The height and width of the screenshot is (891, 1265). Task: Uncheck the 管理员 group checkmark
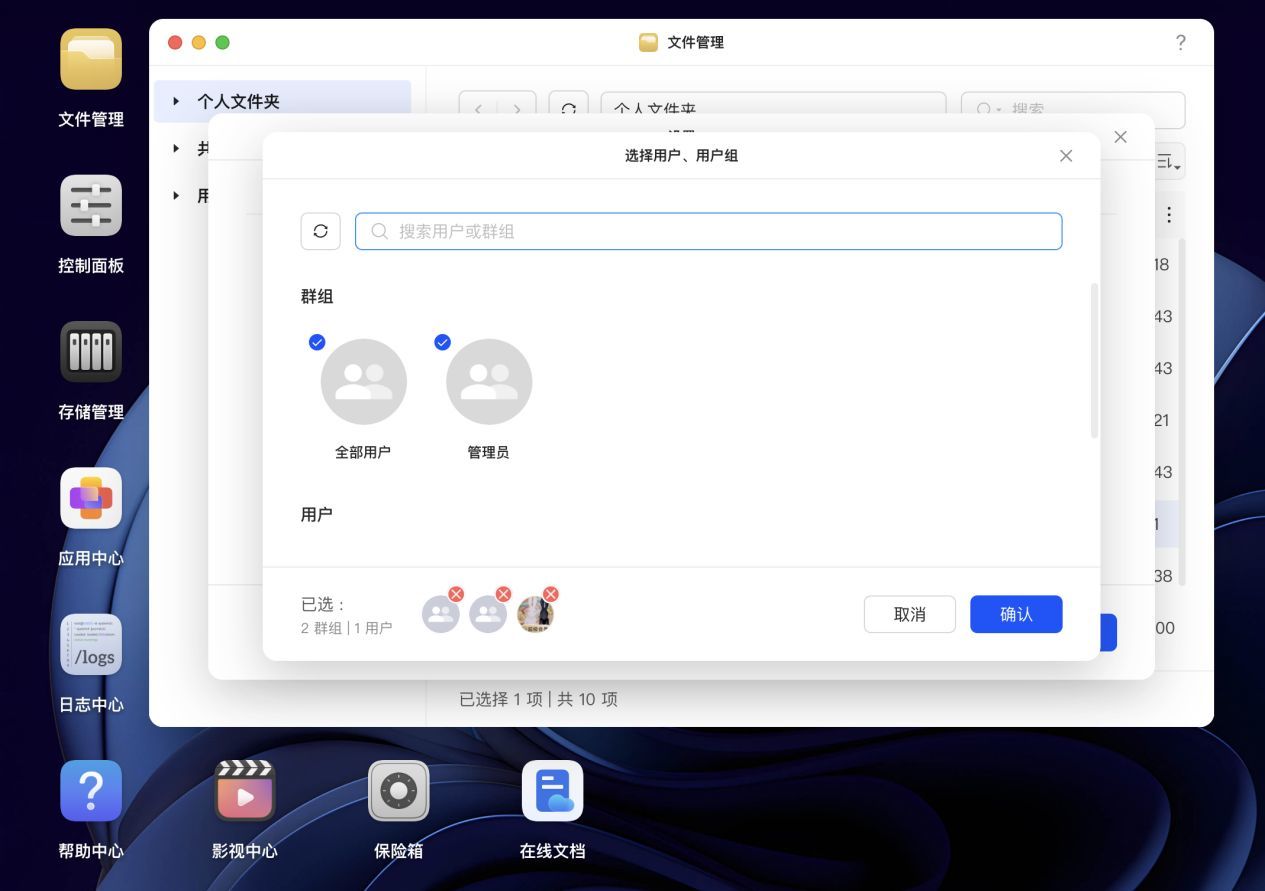pyautogui.click(x=442, y=342)
